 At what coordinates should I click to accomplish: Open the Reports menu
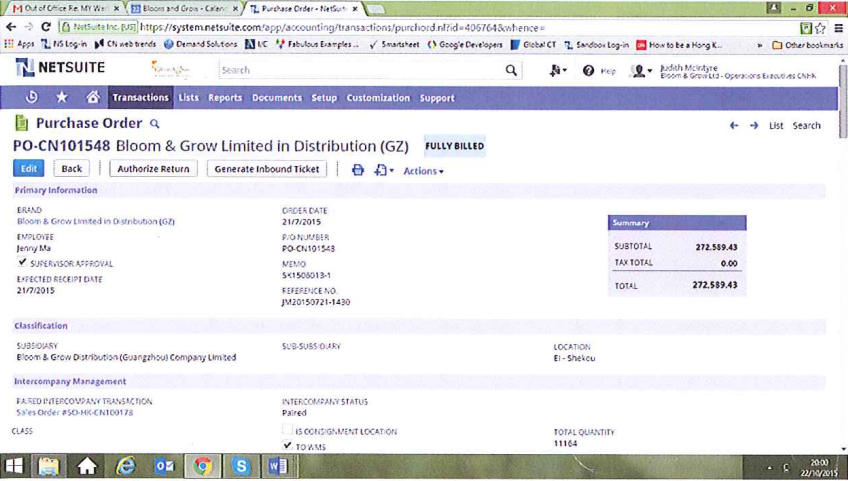[x=225, y=98]
